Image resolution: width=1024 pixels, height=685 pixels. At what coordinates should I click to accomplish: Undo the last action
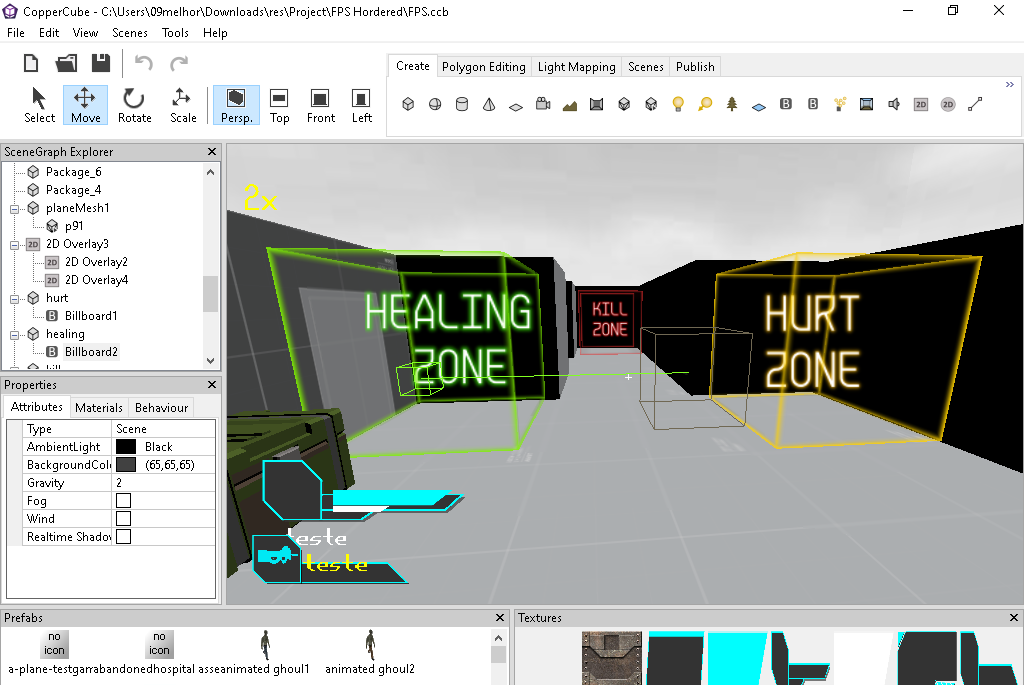click(x=144, y=63)
